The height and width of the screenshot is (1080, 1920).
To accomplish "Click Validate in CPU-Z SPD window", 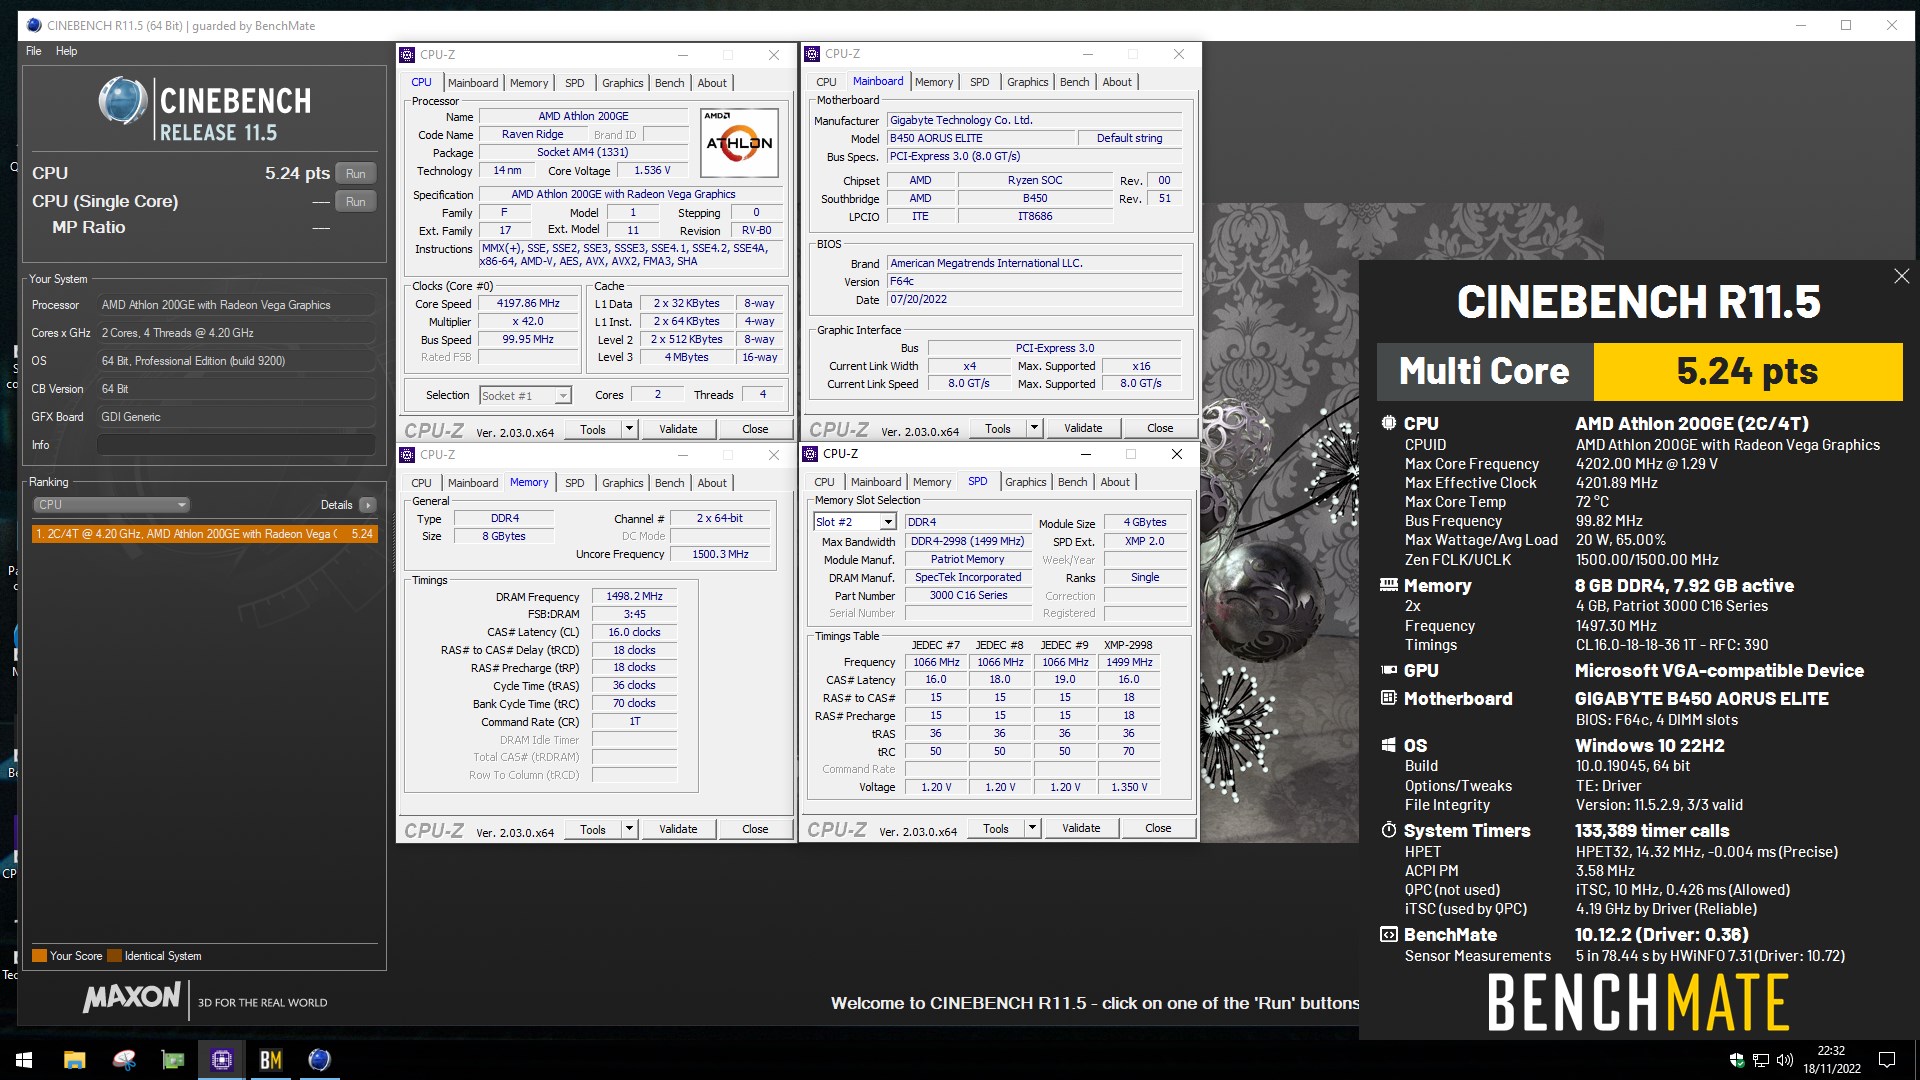I will tap(1081, 828).
